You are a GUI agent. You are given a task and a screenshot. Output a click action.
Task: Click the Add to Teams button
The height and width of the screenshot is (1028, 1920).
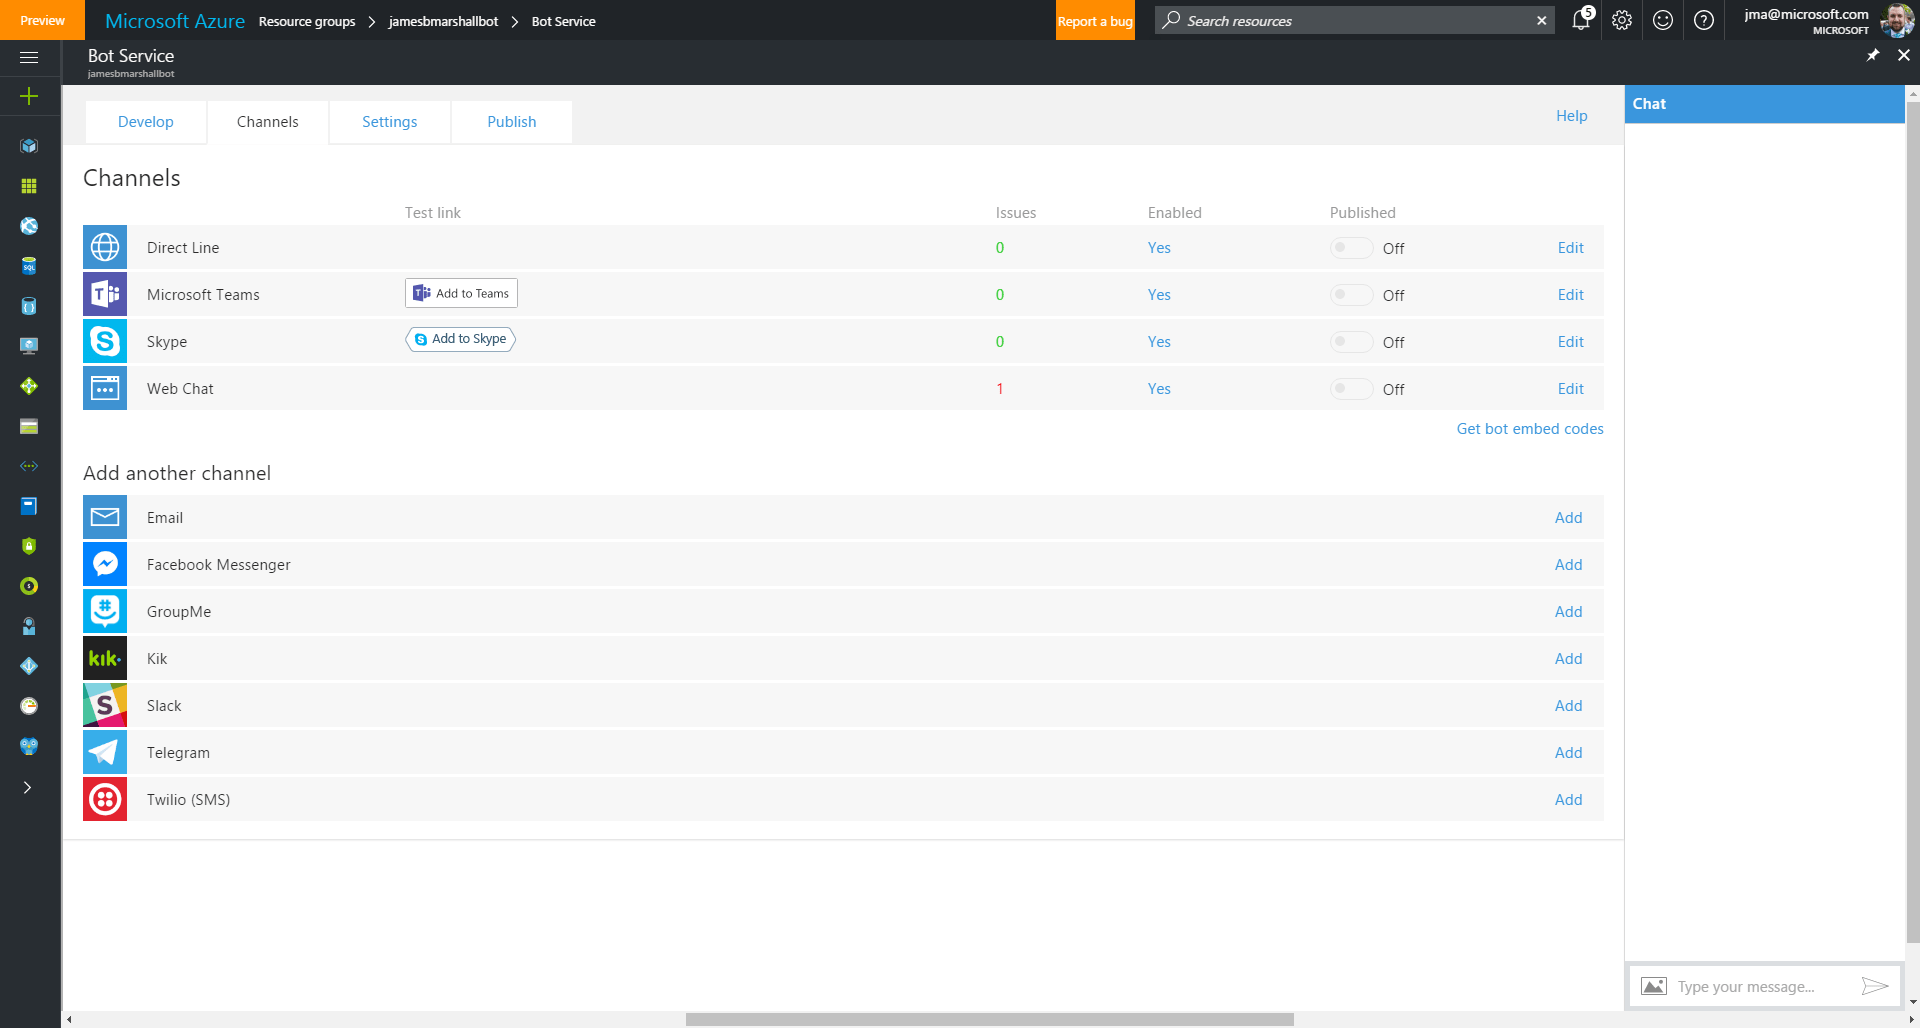[461, 293]
